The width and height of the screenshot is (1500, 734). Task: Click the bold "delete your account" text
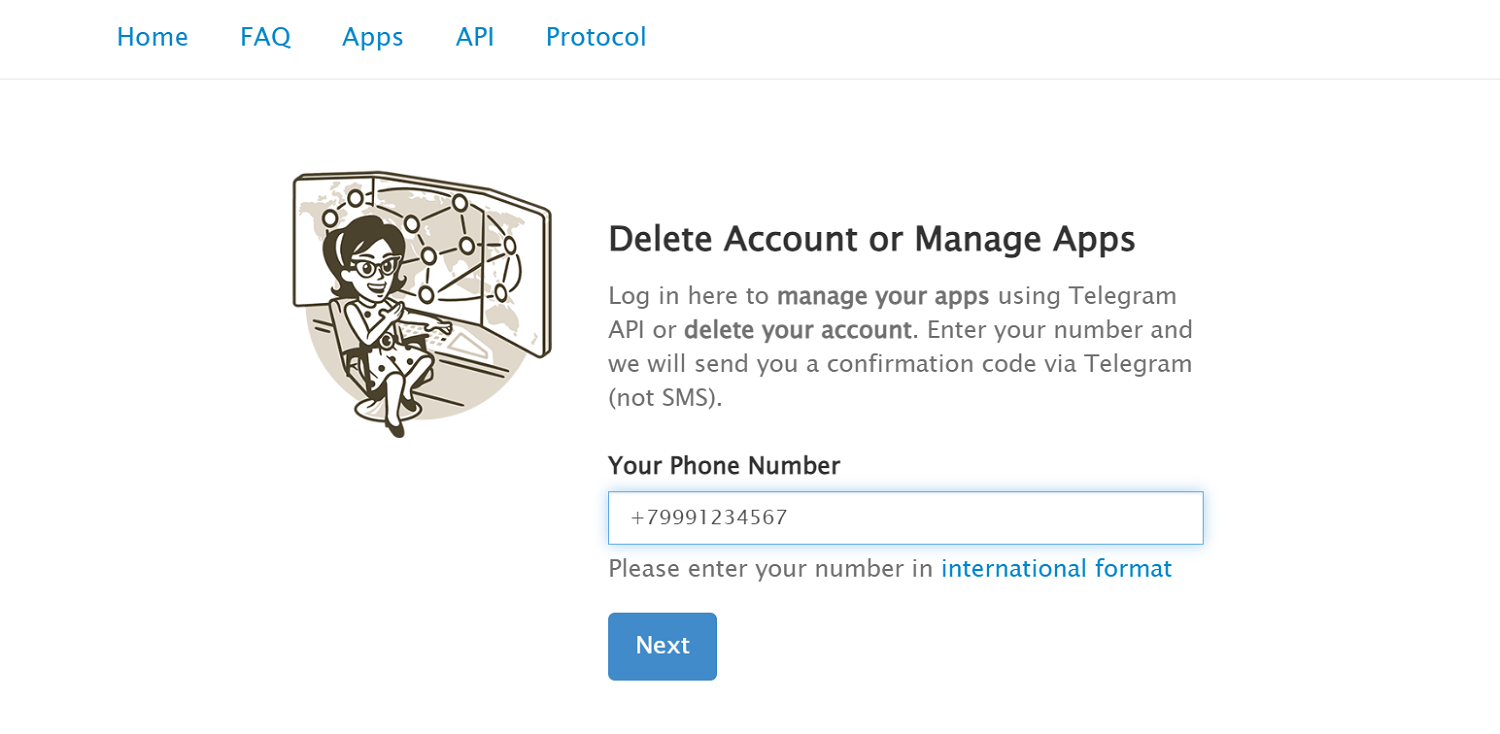tap(797, 330)
